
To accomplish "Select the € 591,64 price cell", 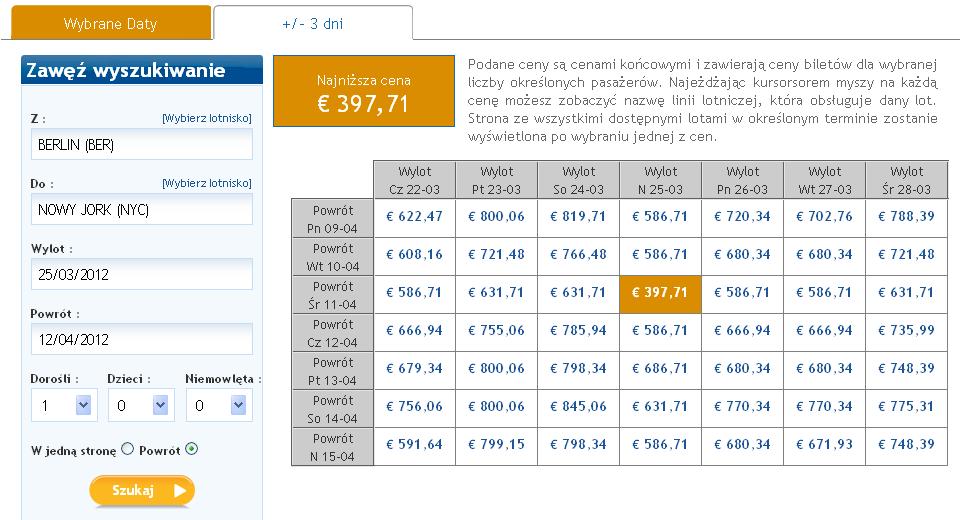I will pyautogui.click(x=414, y=446).
